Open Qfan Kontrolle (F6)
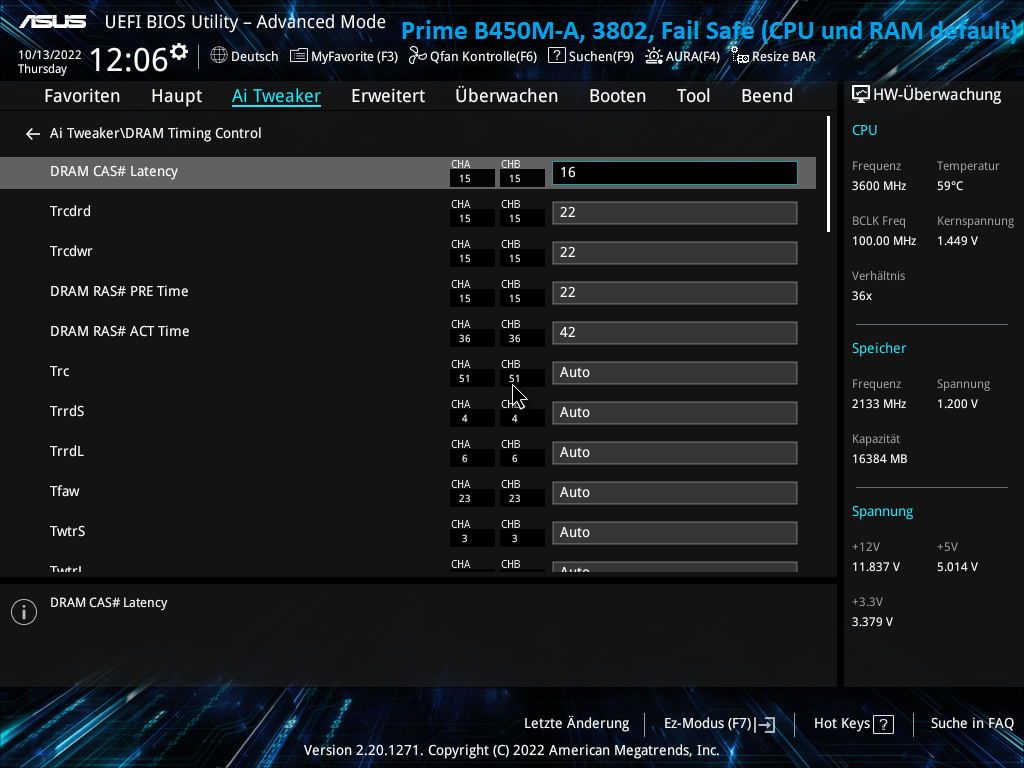Viewport: 1024px width, 768px height. [473, 56]
